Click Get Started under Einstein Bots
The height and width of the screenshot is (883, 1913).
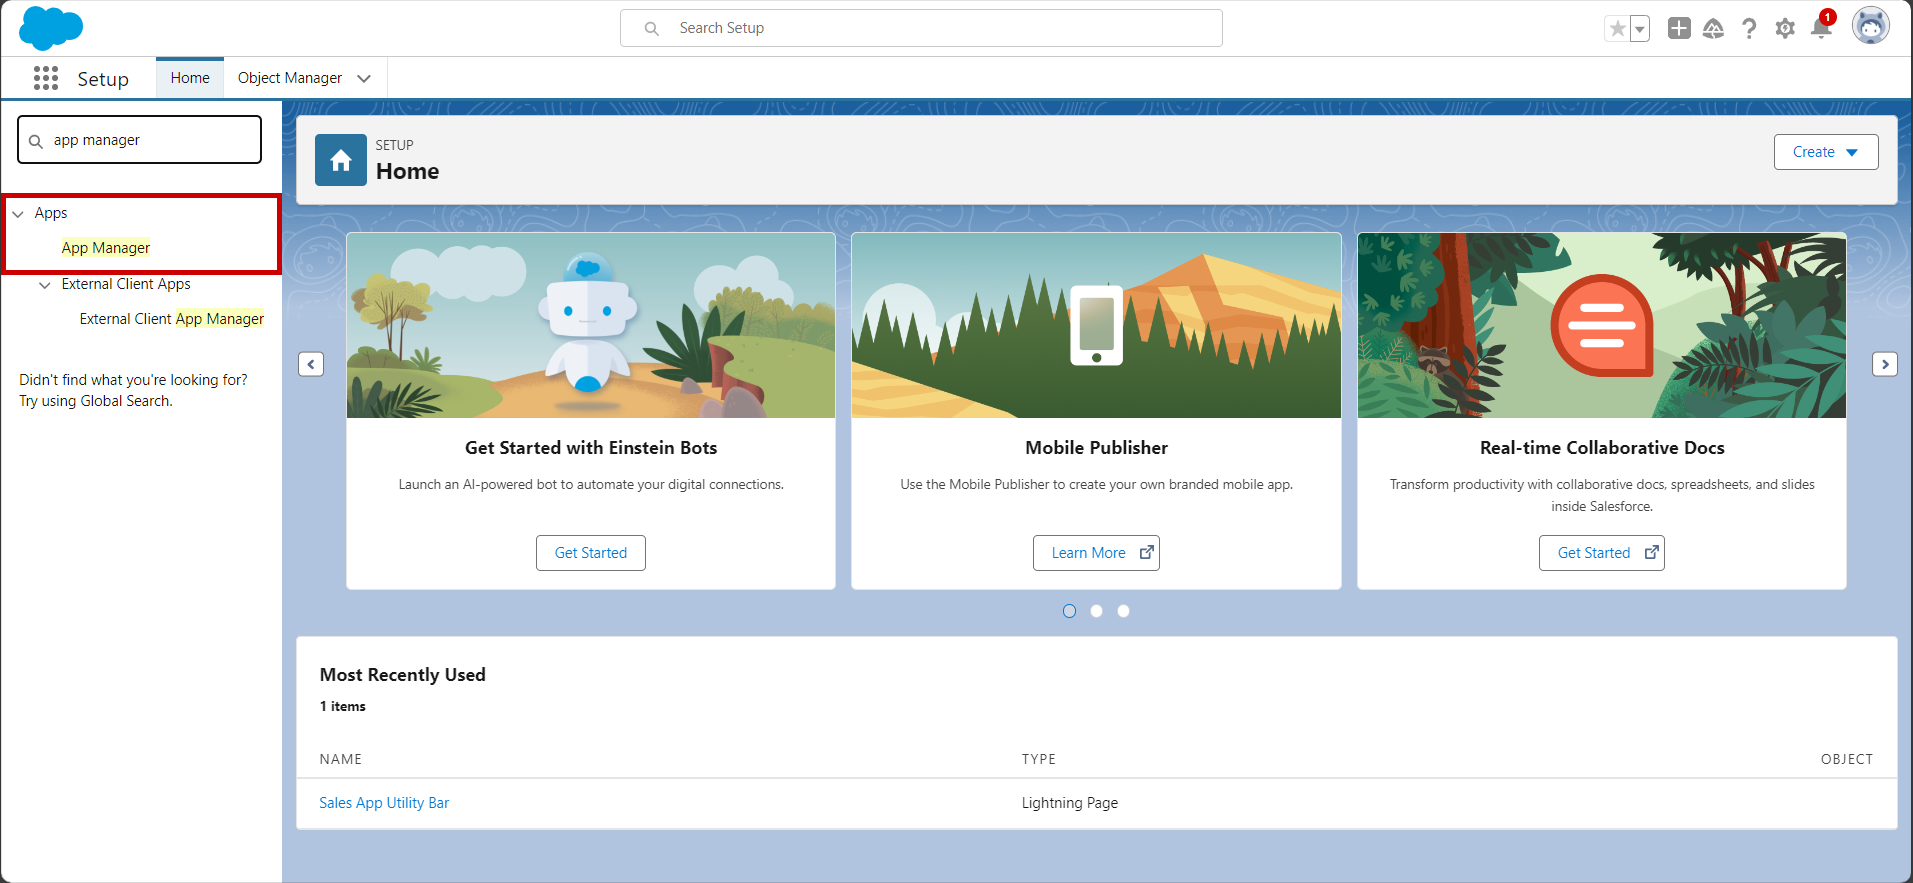tap(591, 553)
